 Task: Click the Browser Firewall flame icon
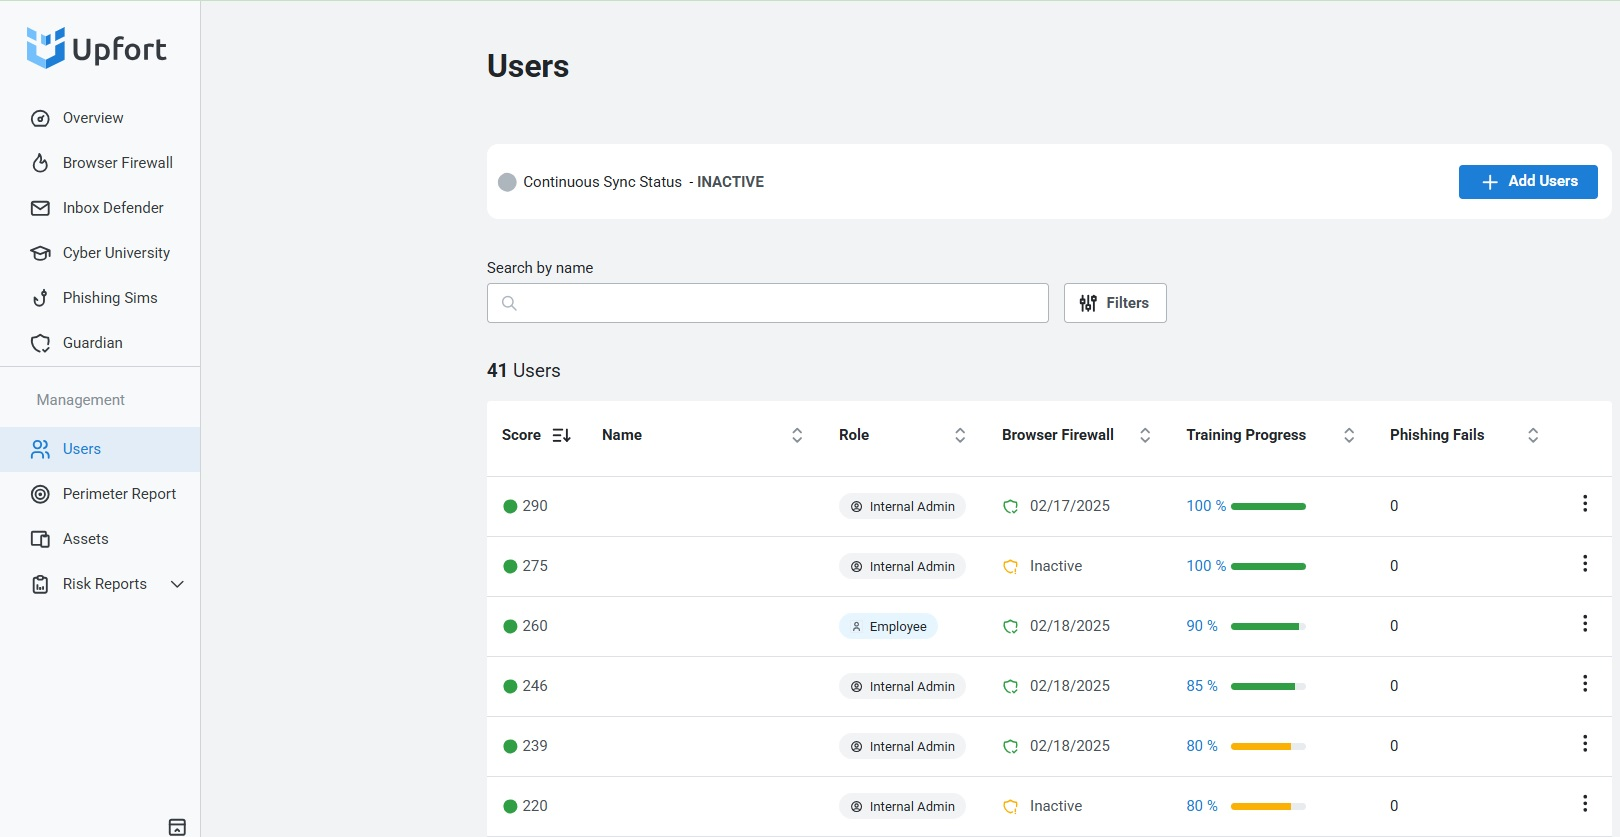click(40, 163)
